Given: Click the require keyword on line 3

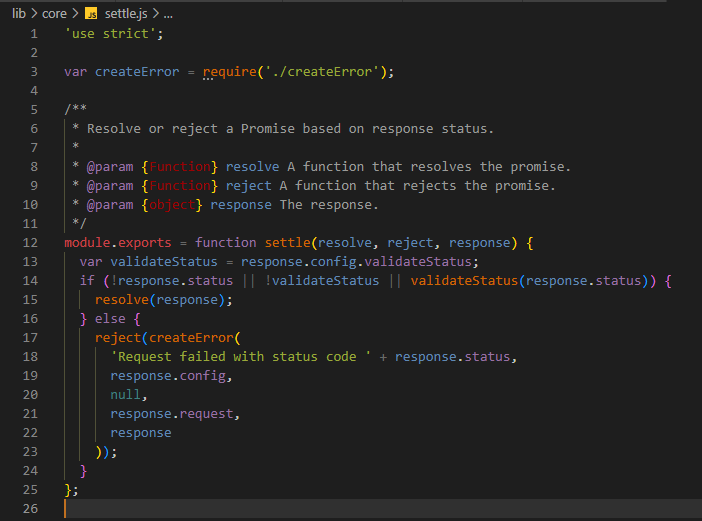Looking at the screenshot, I should click(x=229, y=71).
